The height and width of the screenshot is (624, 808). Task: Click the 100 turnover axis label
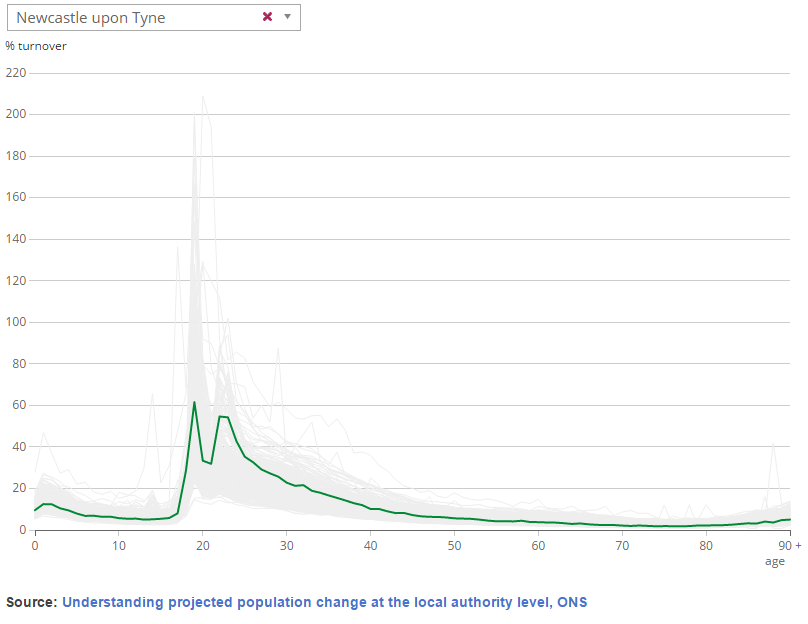point(16,322)
